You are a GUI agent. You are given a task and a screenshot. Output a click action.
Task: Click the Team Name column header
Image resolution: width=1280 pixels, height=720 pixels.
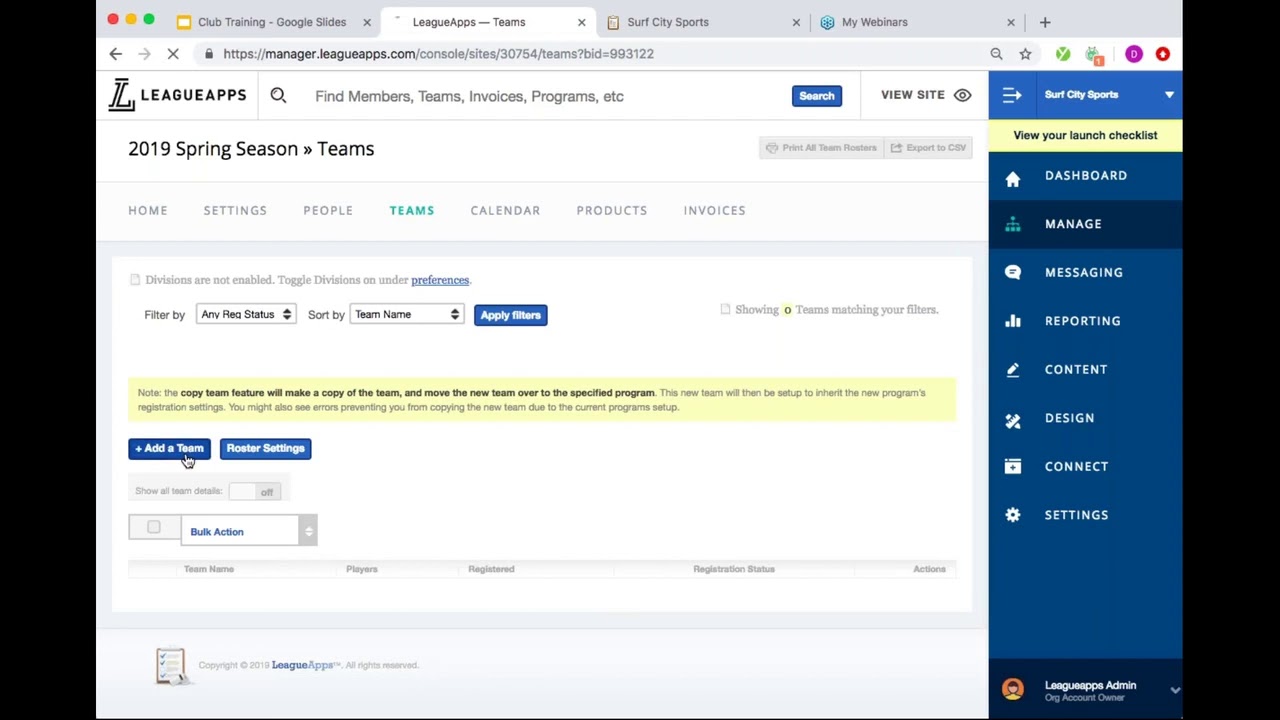209,569
